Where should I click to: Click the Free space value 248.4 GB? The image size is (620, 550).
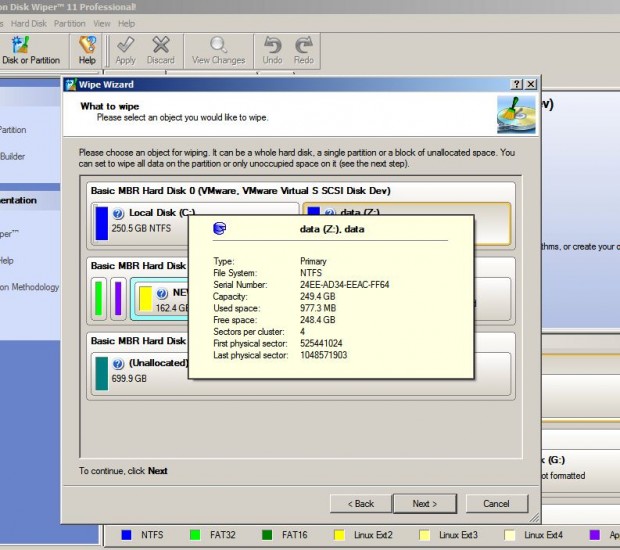point(318,320)
